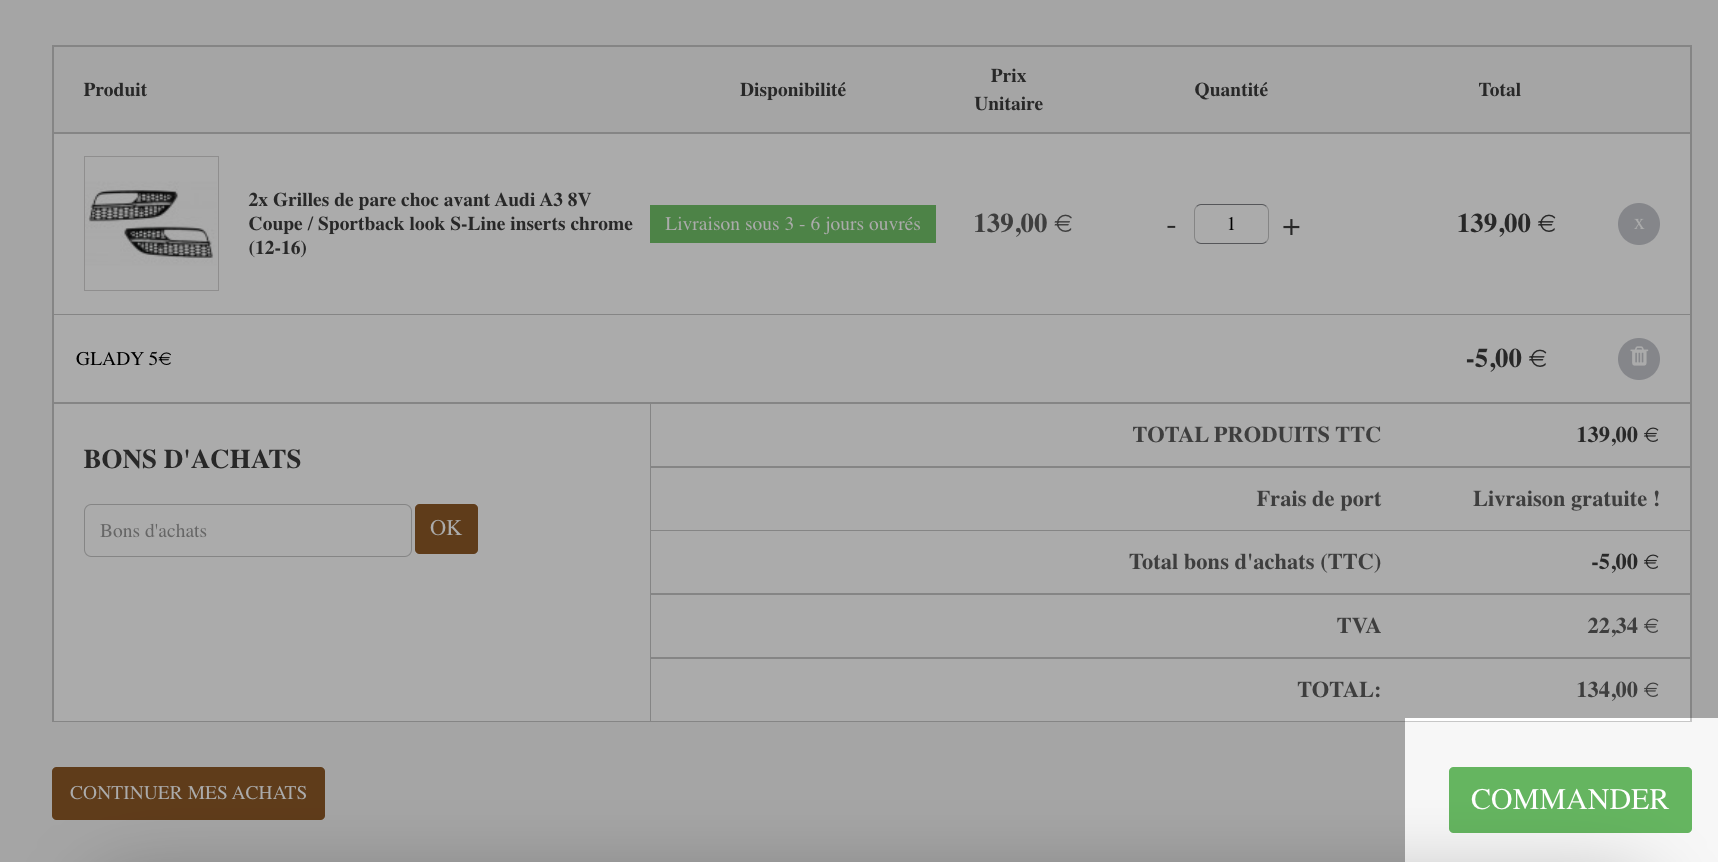
Task: Click the Disponibilité column header
Action: tap(793, 90)
